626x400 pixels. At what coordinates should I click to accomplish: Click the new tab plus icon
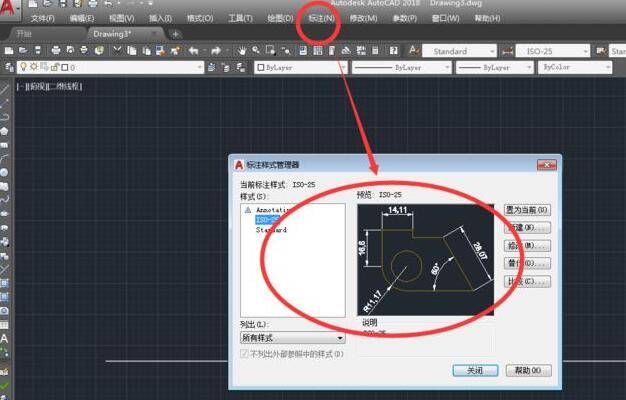click(x=176, y=33)
